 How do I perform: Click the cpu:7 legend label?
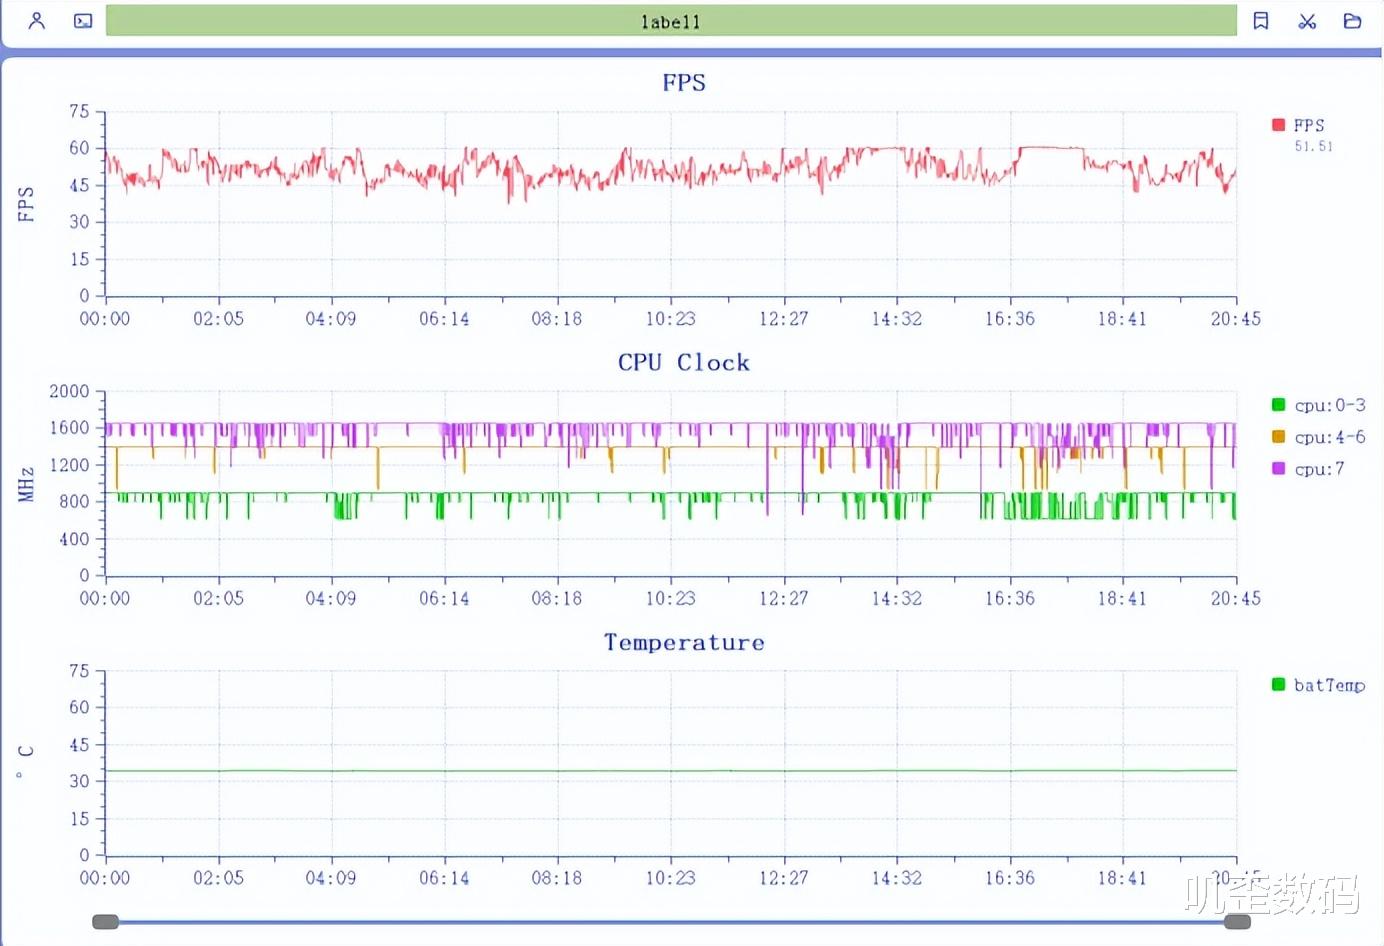[x=1319, y=469]
